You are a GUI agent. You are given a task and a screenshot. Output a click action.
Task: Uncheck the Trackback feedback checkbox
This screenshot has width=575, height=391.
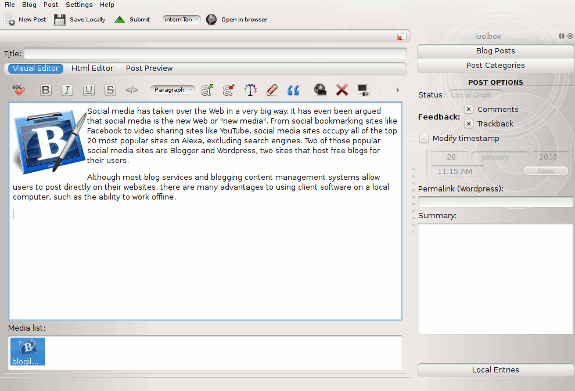click(x=468, y=124)
